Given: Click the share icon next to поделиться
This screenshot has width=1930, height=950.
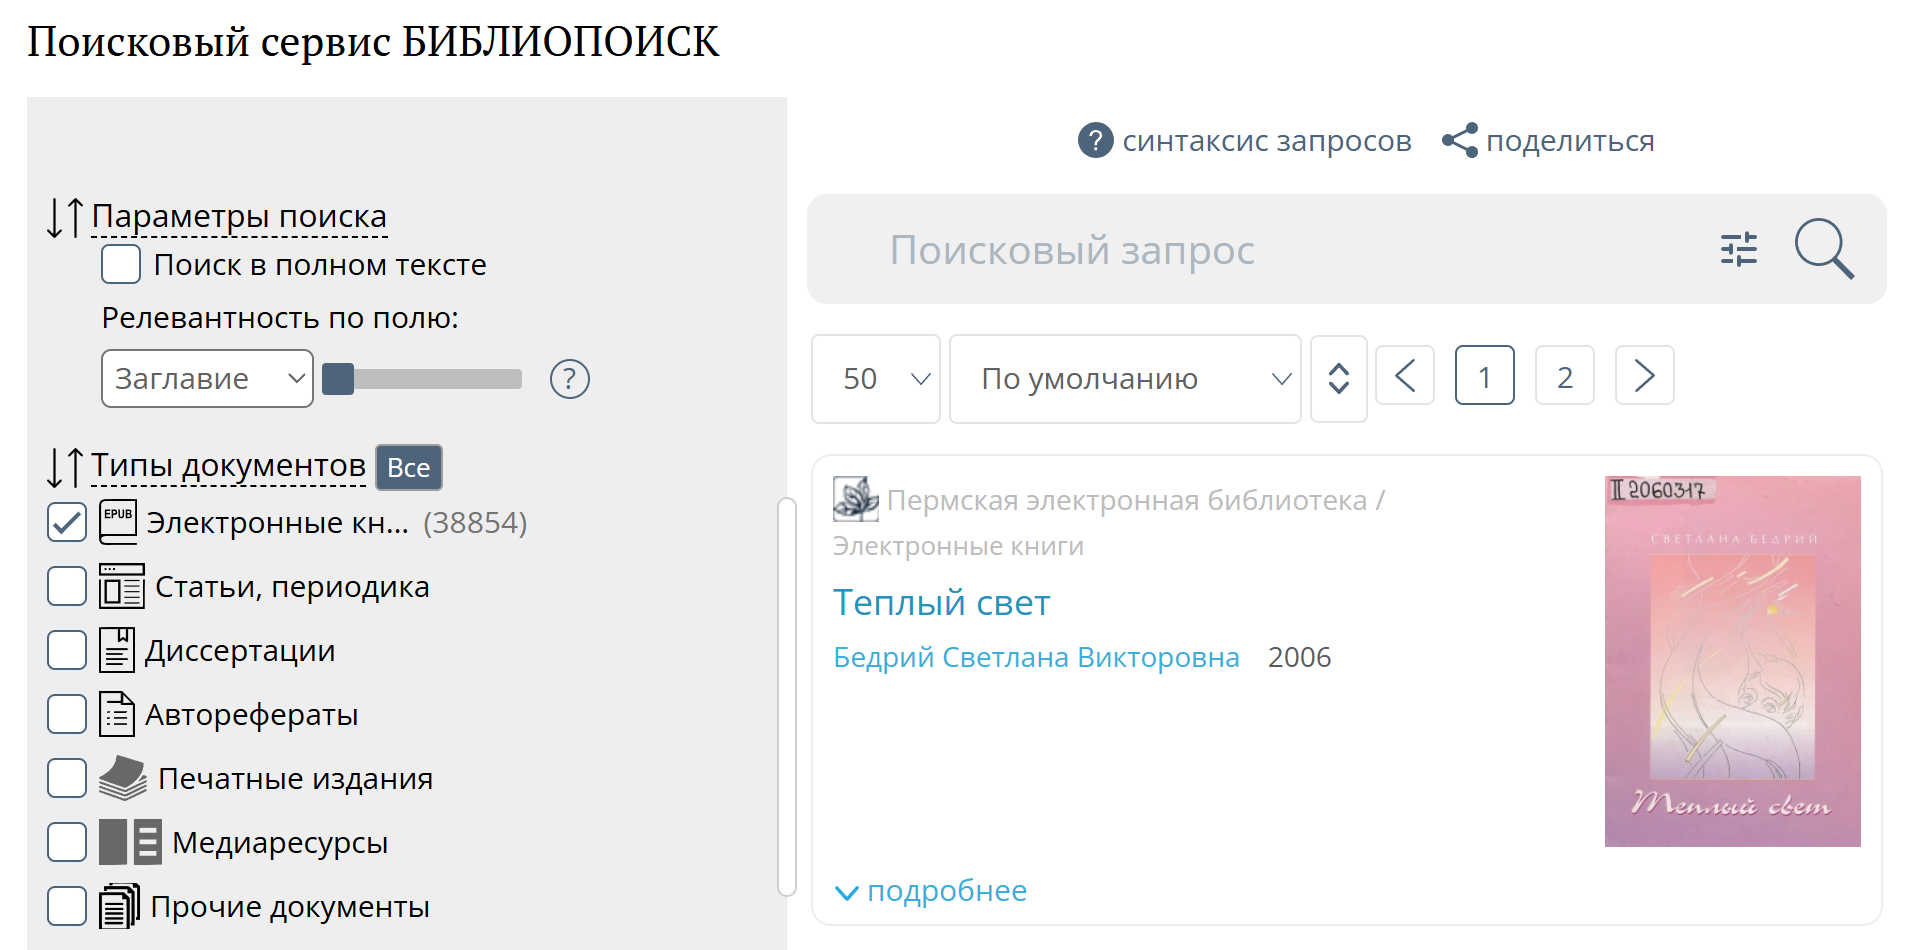Looking at the screenshot, I should [1459, 141].
